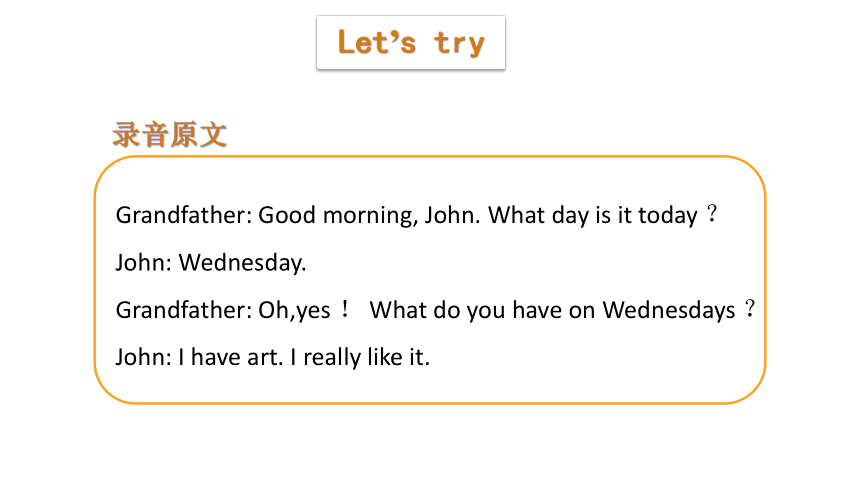Click the "Let's try" title box

(411, 42)
